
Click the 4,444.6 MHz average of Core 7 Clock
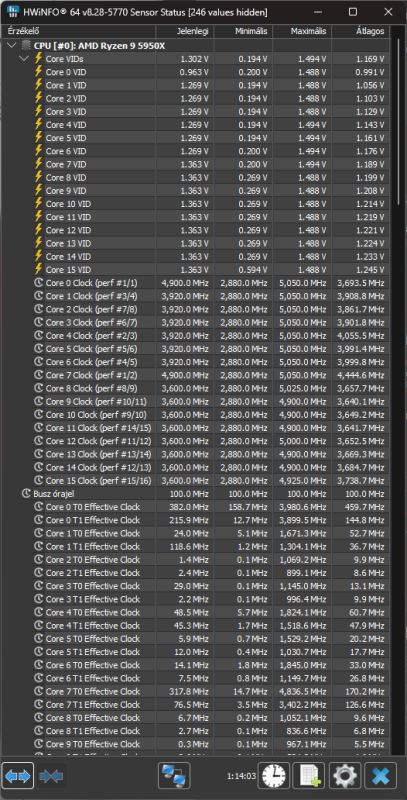[361, 375]
